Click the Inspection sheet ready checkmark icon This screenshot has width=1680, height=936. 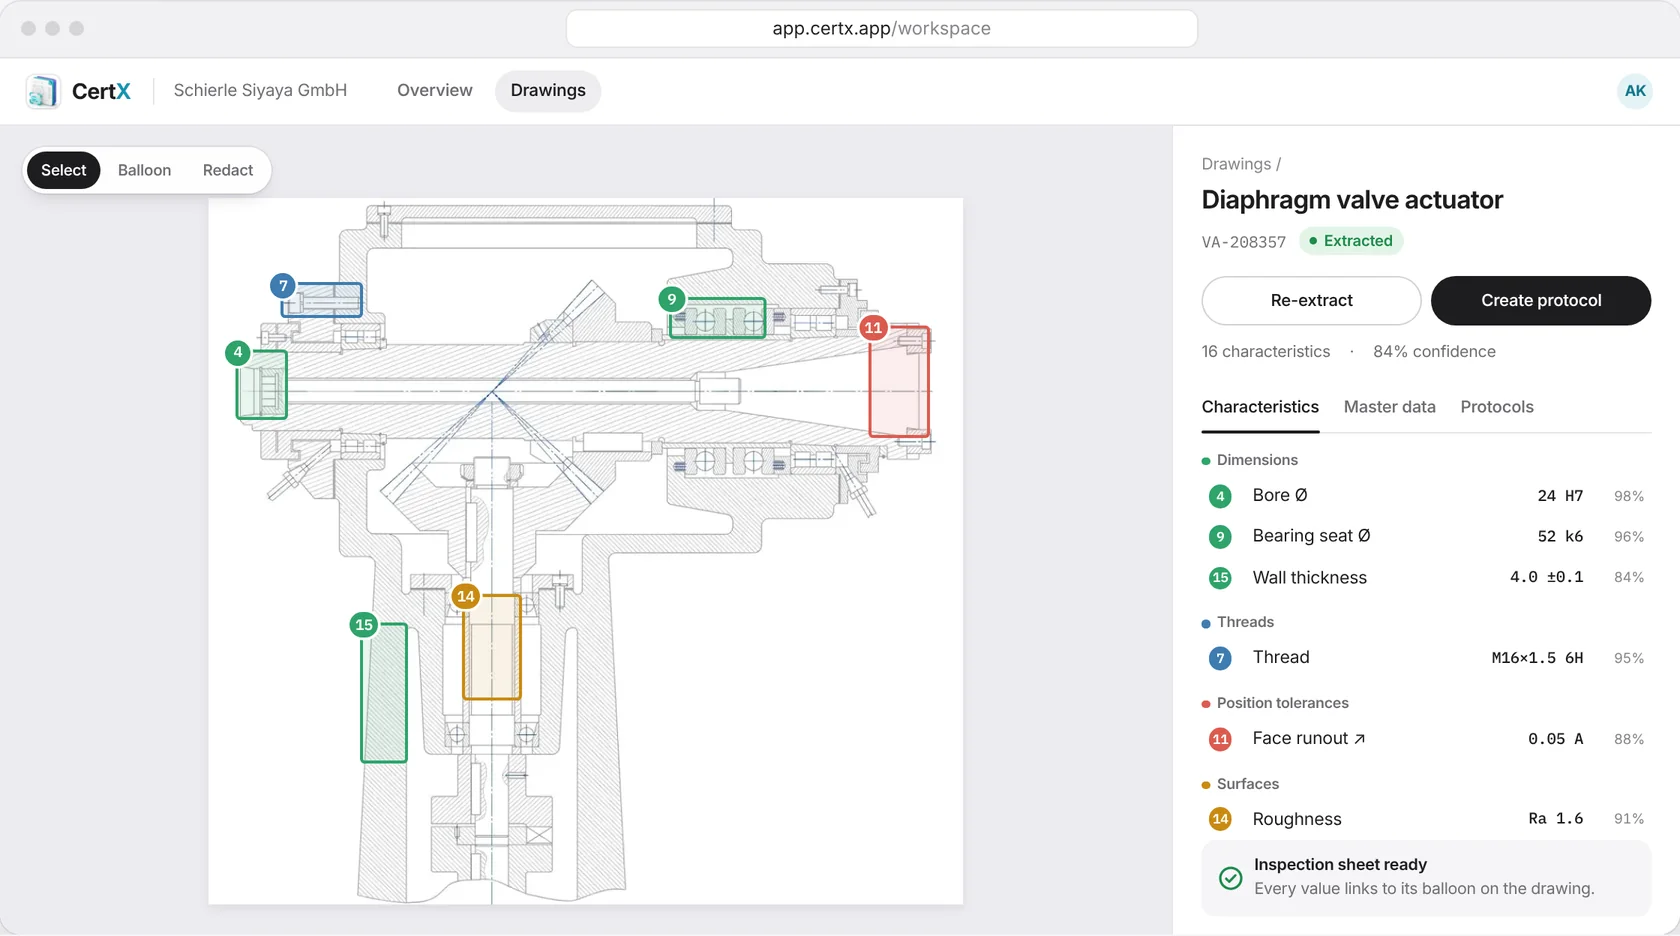1231,878
